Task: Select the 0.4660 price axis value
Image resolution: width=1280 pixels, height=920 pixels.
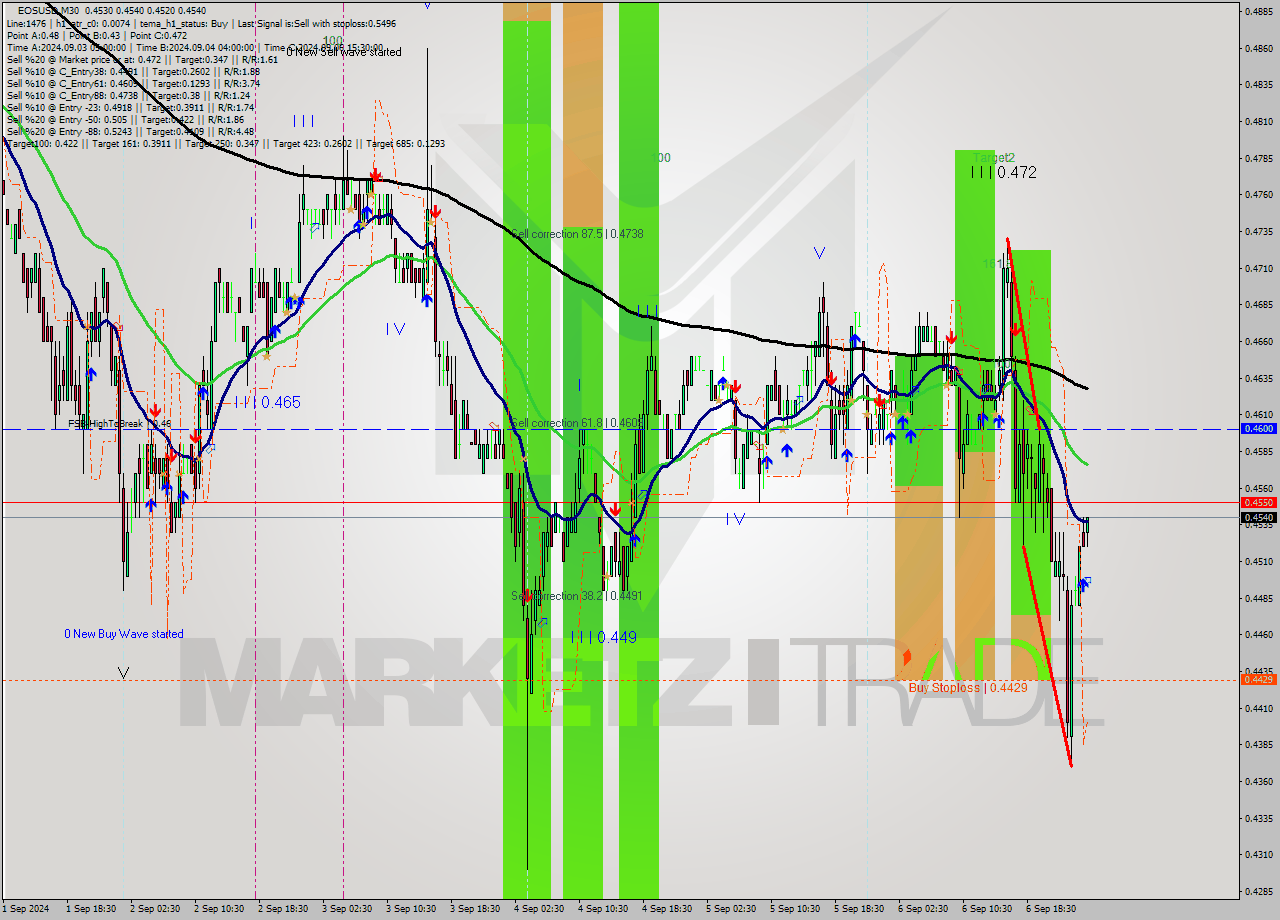Action: click(x=1258, y=342)
